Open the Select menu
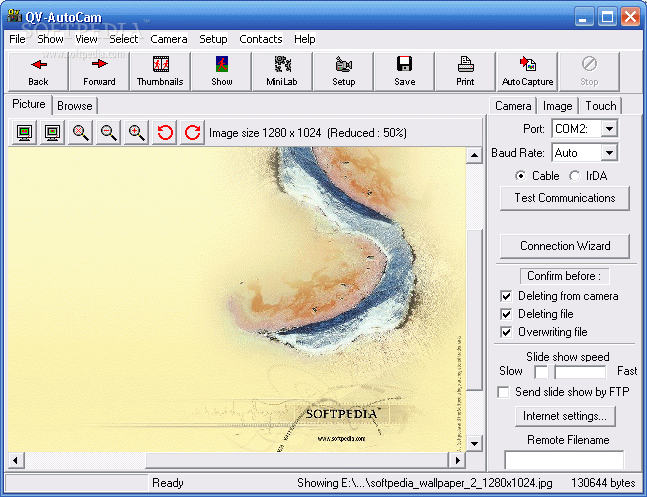Image resolution: width=647 pixels, height=497 pixels. [x=123, y=39]
